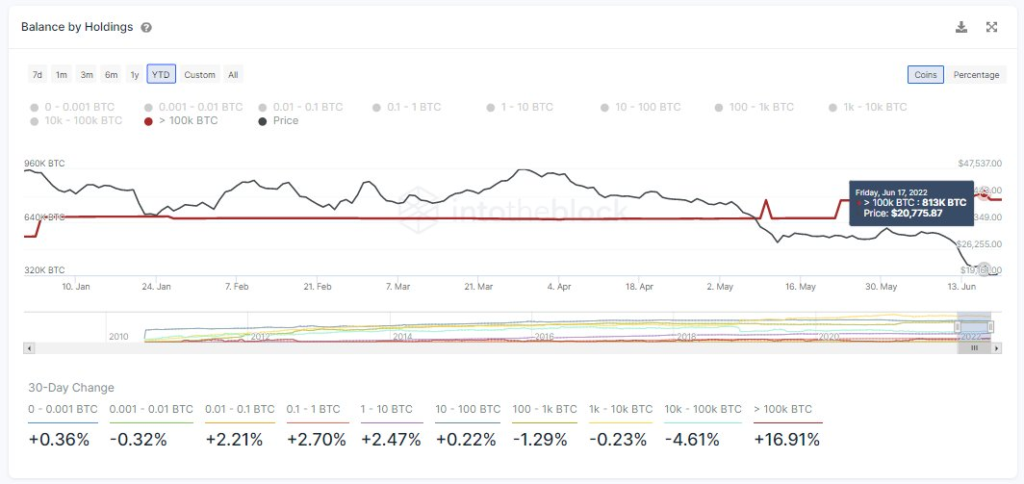1024x484 pixels.
Task: Click the left range handle in the navigator
Action: [958, 327]
